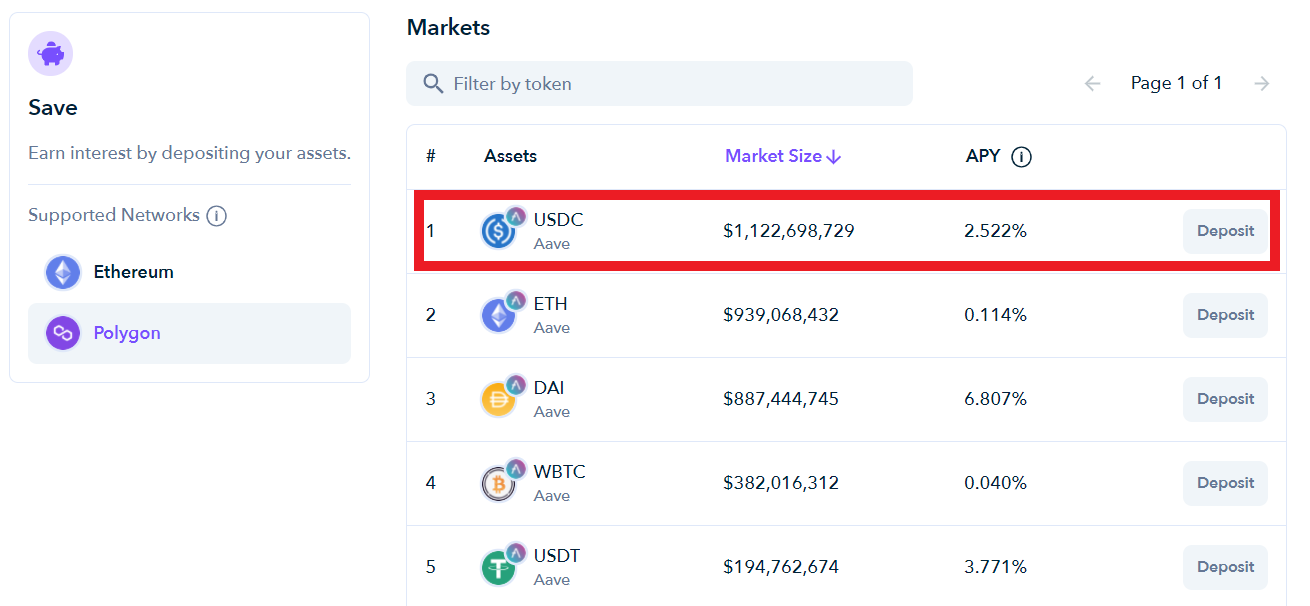
Task: Click the $194,762,674 market size
Action: tap(781, 567)
